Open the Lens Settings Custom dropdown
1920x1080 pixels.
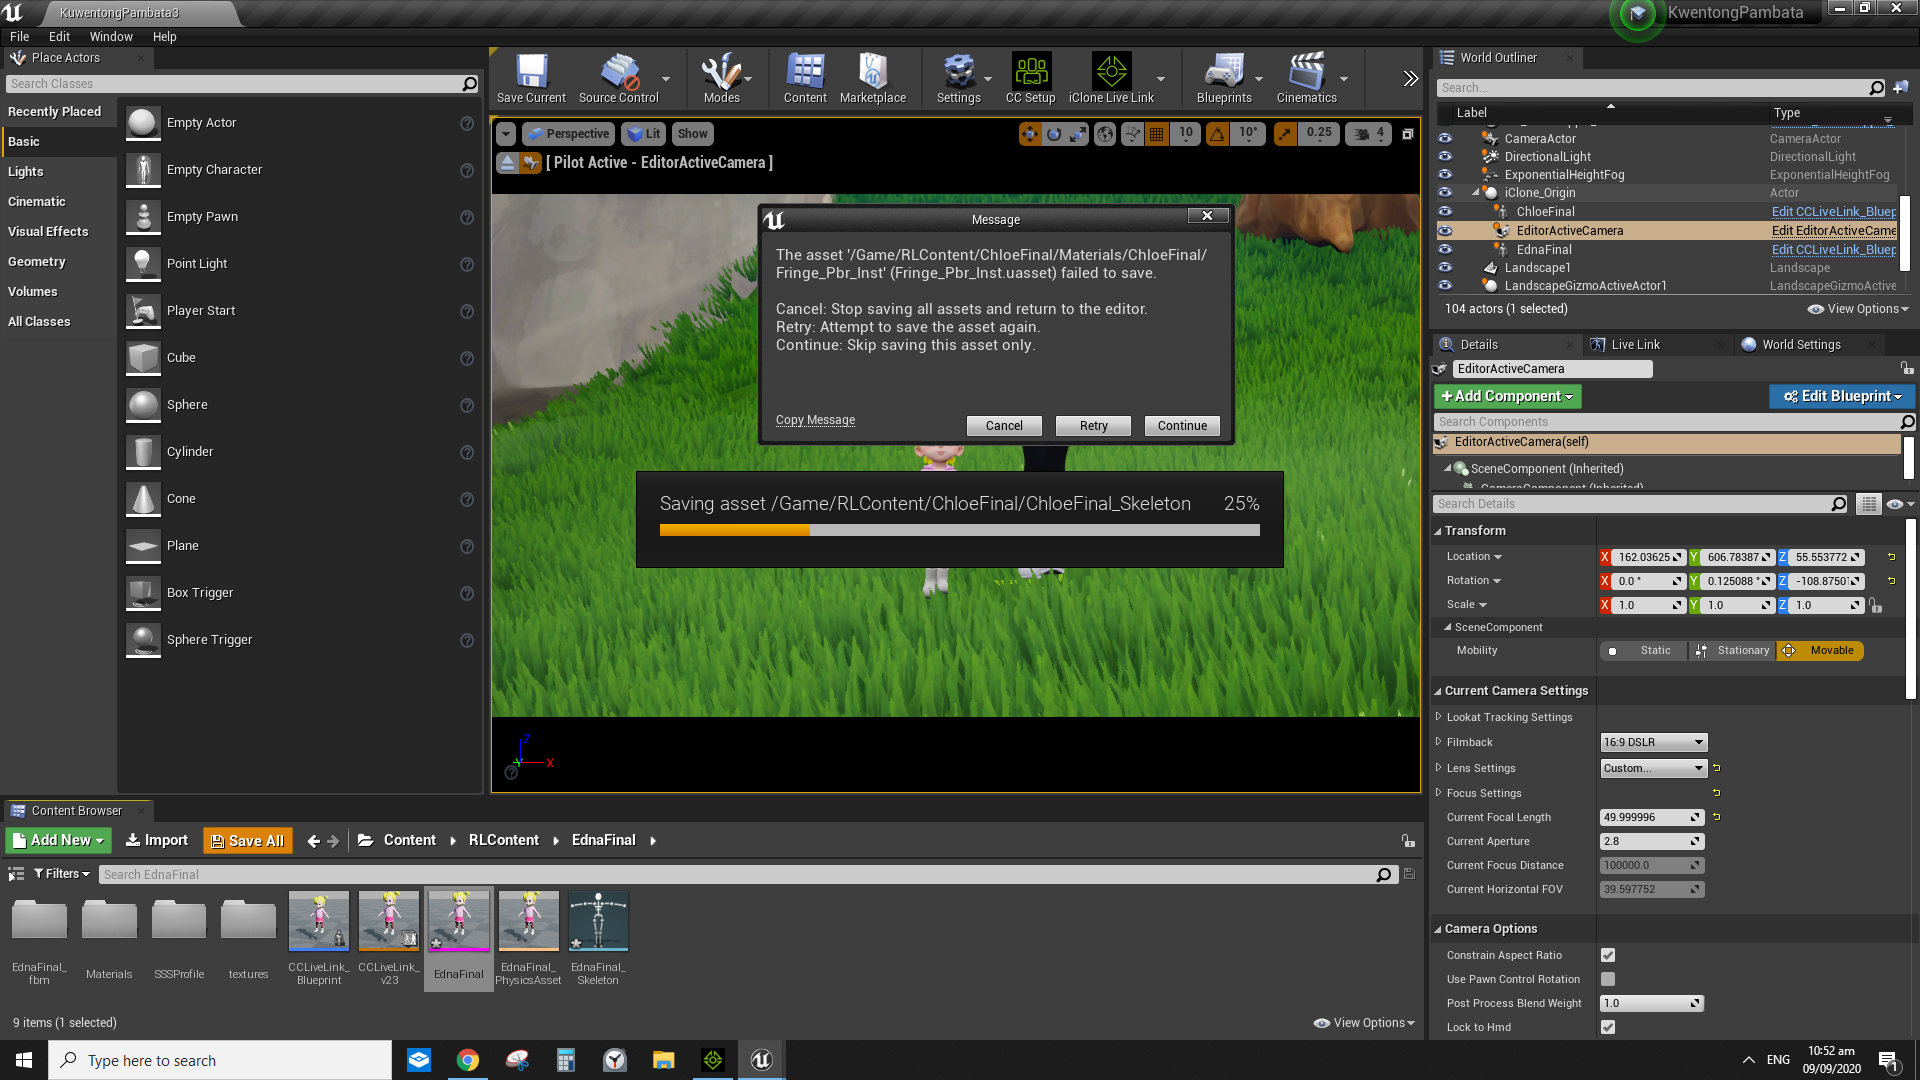[1654, 768]
